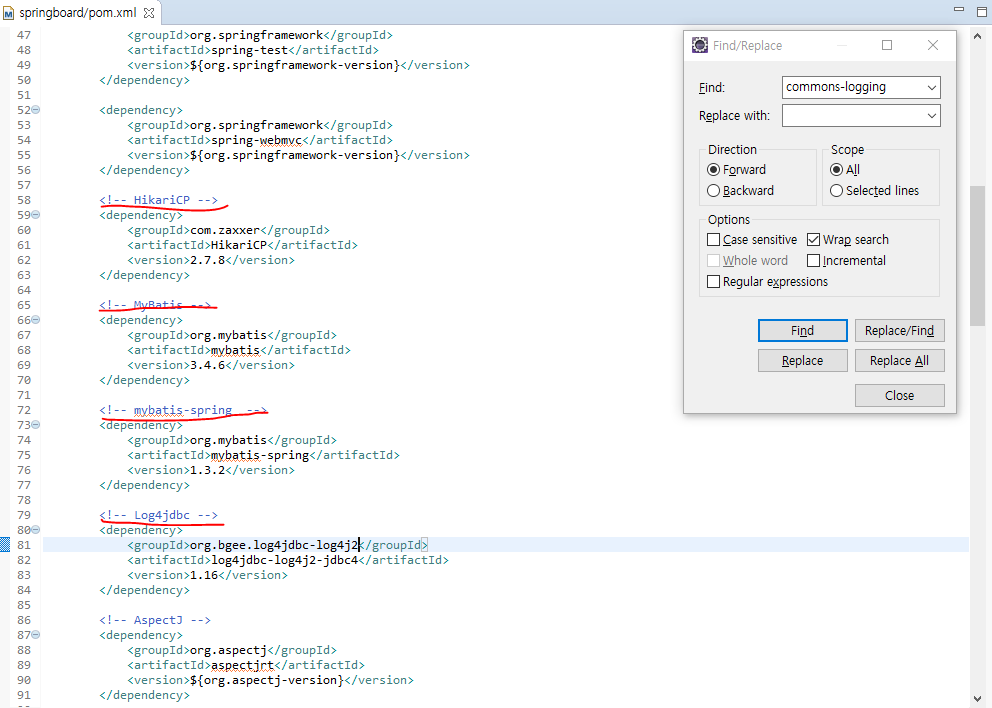Collapse the dependency block at line 52

(36, 110)
